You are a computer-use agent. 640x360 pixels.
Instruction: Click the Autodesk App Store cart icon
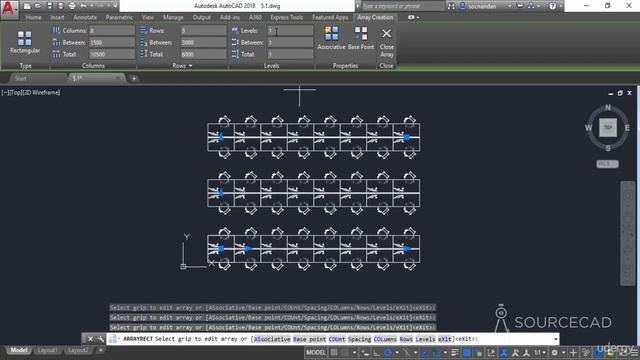[x=520, y=6]
